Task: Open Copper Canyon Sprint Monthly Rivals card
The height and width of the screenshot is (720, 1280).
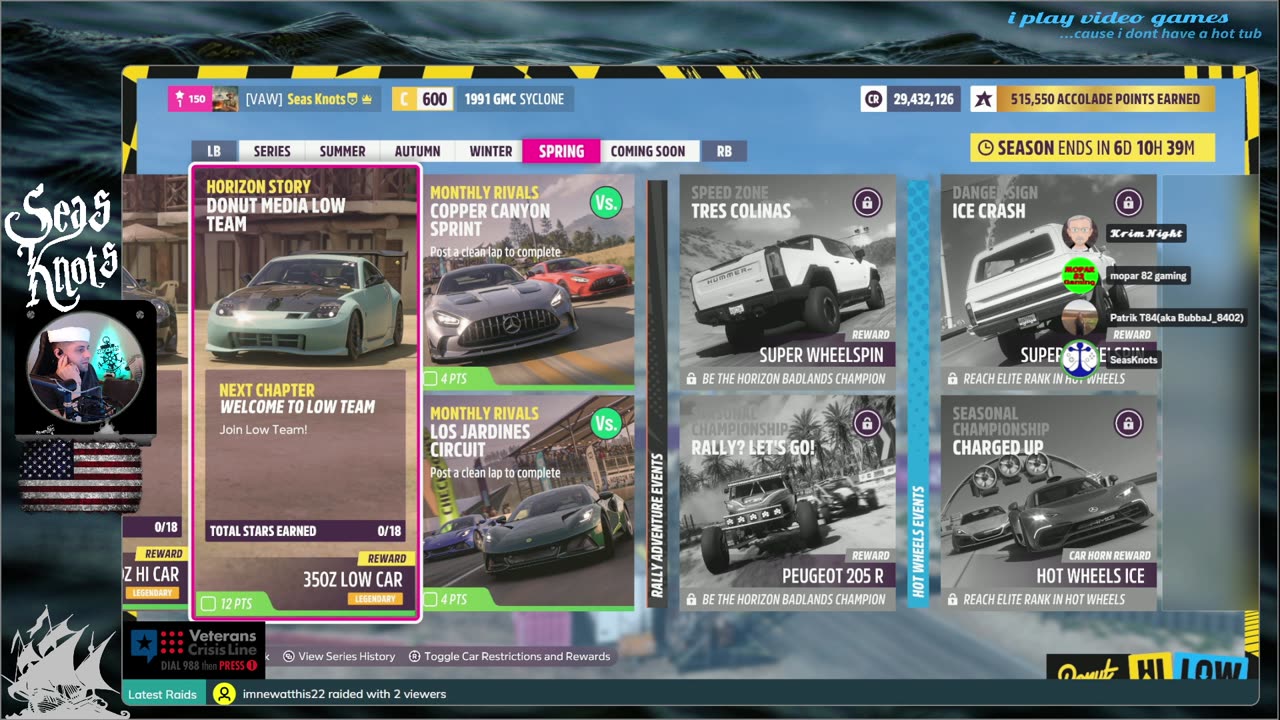Action: (528, 282)
